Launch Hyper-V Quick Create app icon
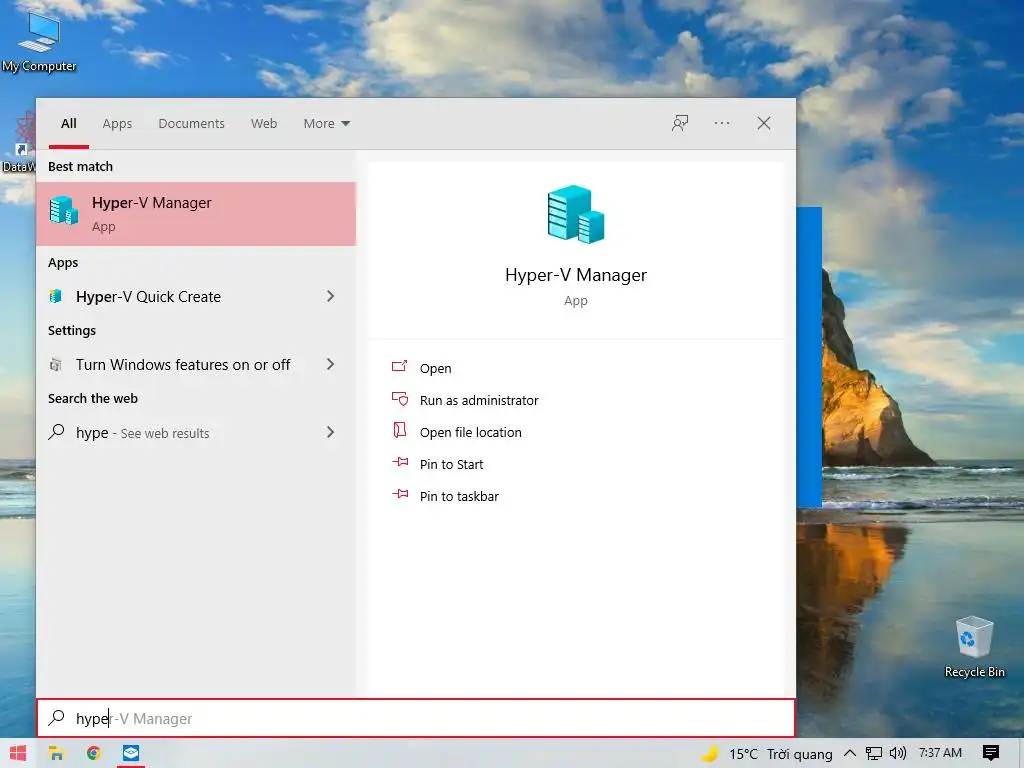This screenshot has width=1024, height=768. tap(56, 296)
